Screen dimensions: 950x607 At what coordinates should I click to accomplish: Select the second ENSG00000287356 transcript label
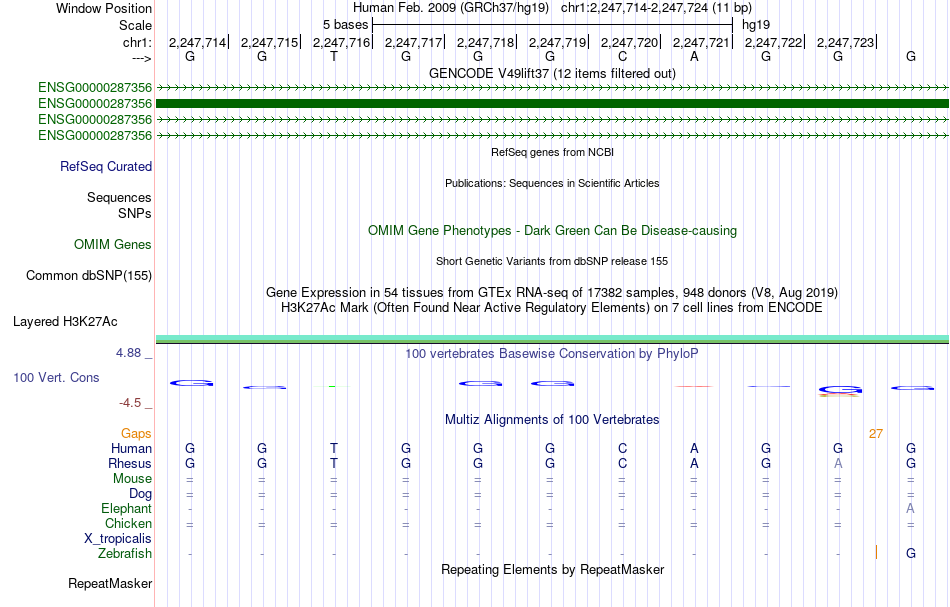tap(95, 104)
